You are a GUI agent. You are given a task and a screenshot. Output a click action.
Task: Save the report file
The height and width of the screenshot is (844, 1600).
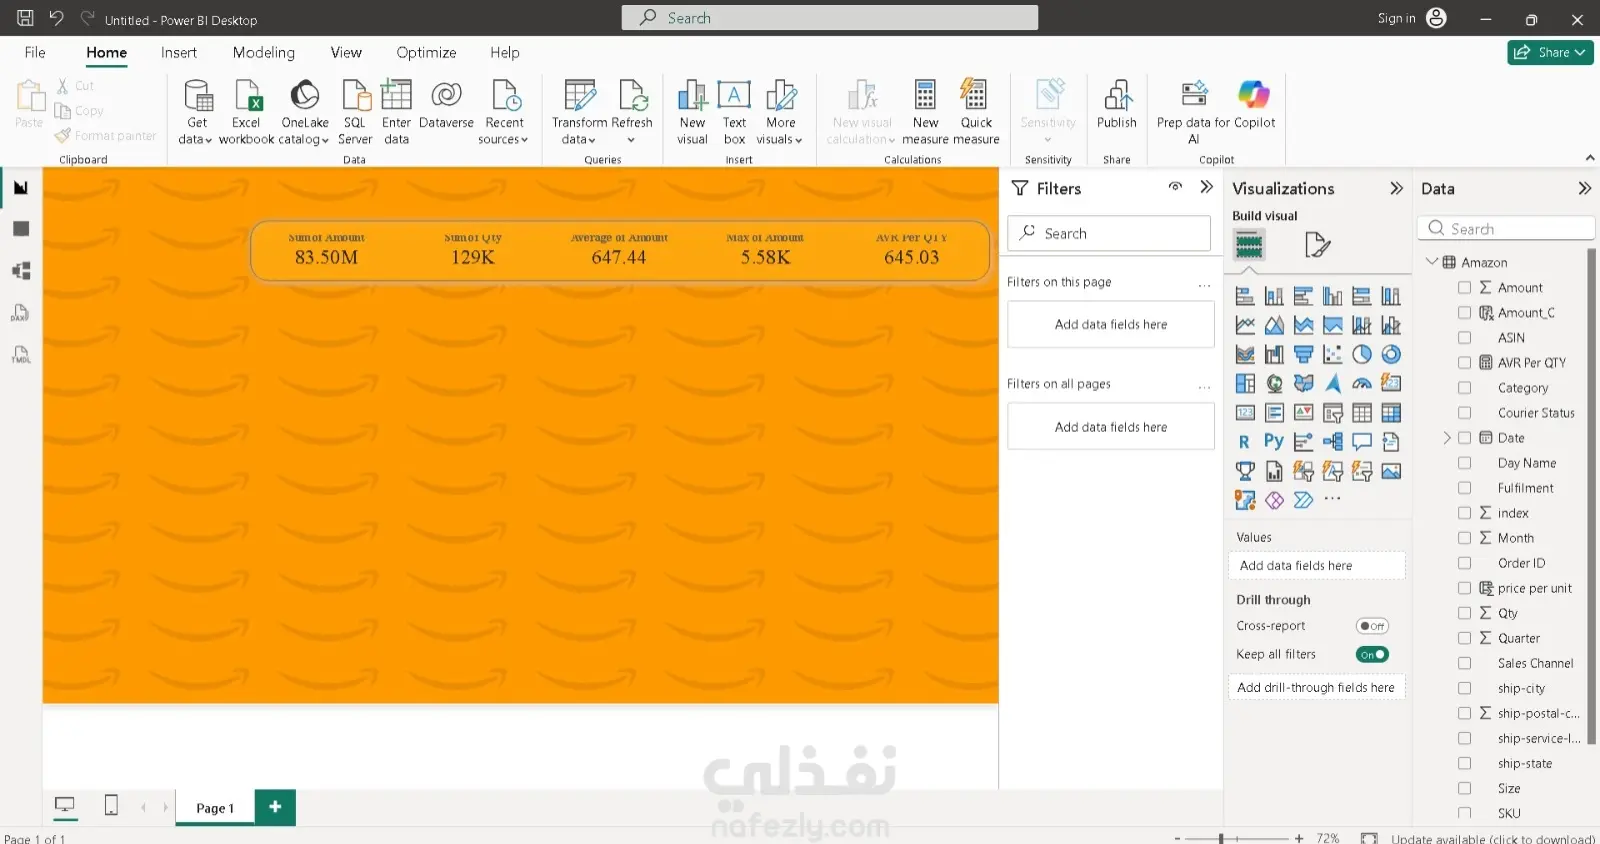25,18
